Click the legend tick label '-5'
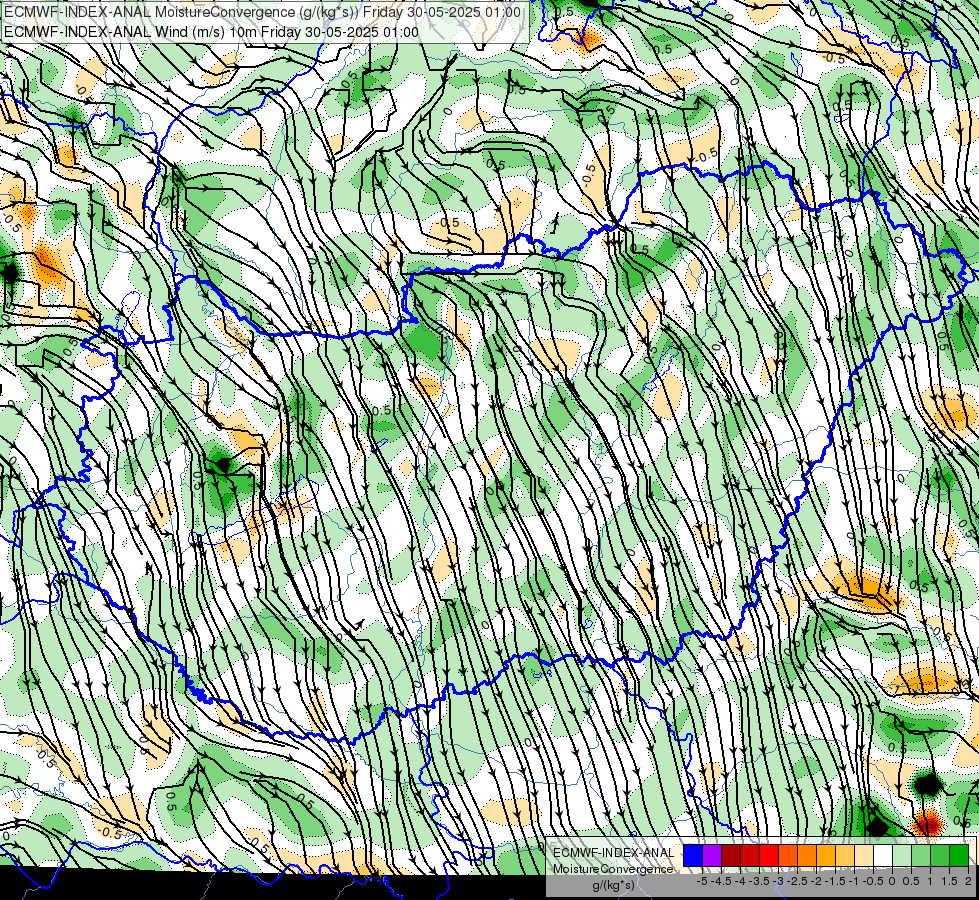The image size is (979, 900). (x=702, y=881)
